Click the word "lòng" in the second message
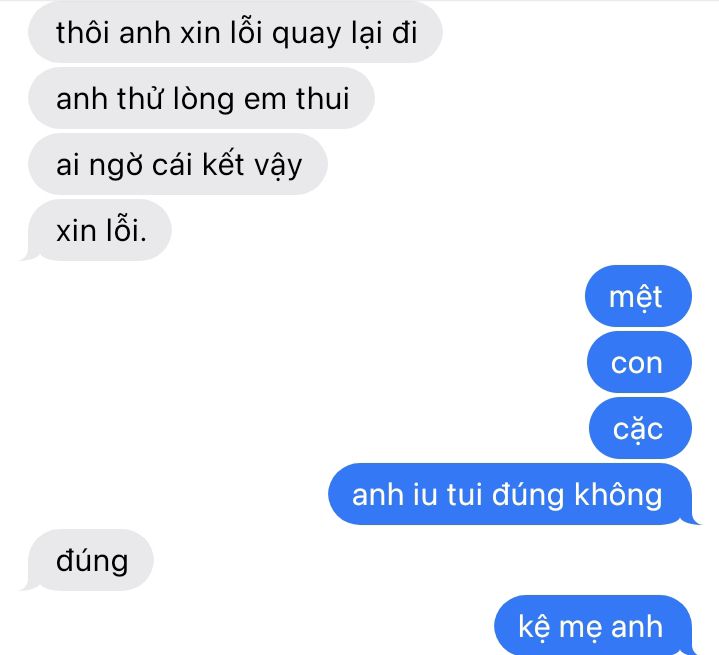The width and height of the screenshot is (719, 655). (x=203, y=99)
